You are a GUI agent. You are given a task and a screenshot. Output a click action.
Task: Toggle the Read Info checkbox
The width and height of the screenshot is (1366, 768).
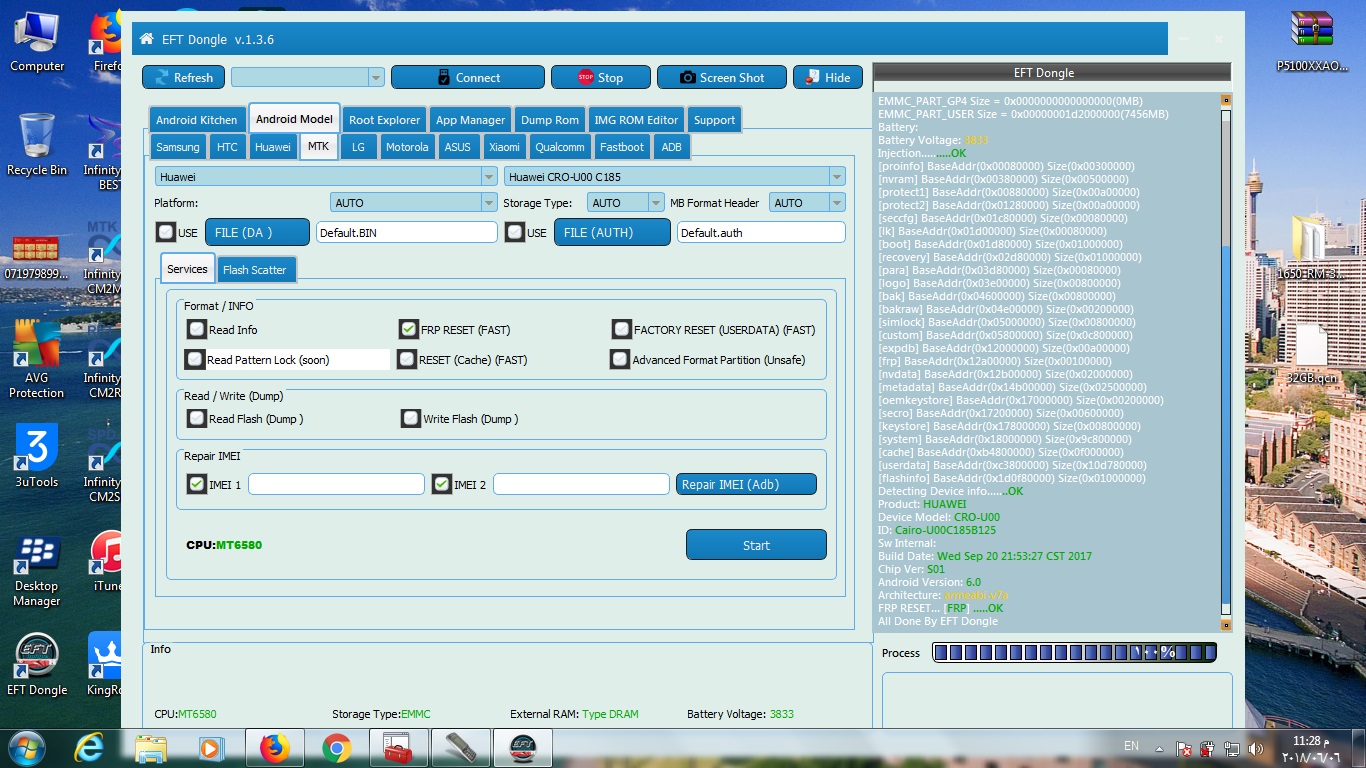[197, 329]
